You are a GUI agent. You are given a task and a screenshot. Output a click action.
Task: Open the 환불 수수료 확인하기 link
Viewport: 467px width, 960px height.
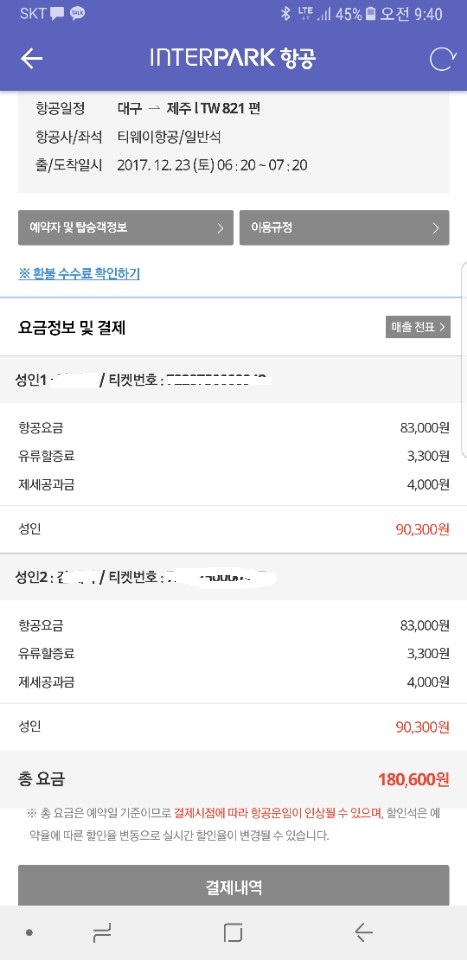(x=79, y=274)
